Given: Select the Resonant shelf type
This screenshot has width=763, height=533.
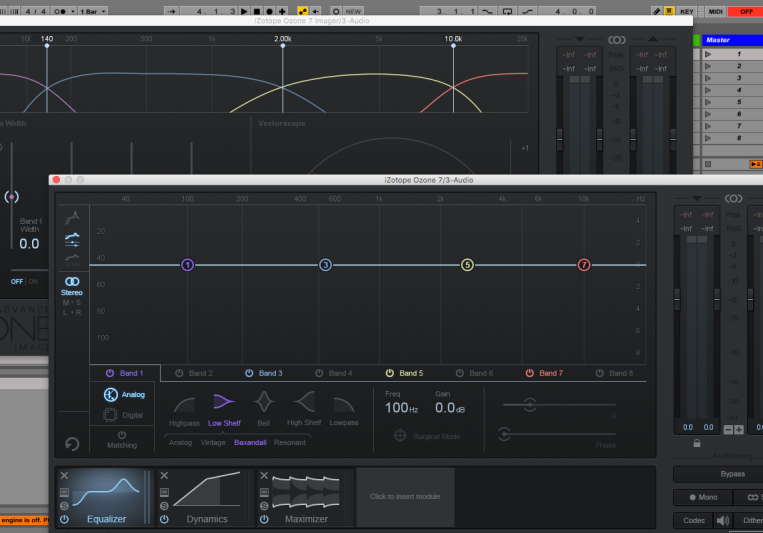Looking at the screenshot, I should [x=290, y=442].
